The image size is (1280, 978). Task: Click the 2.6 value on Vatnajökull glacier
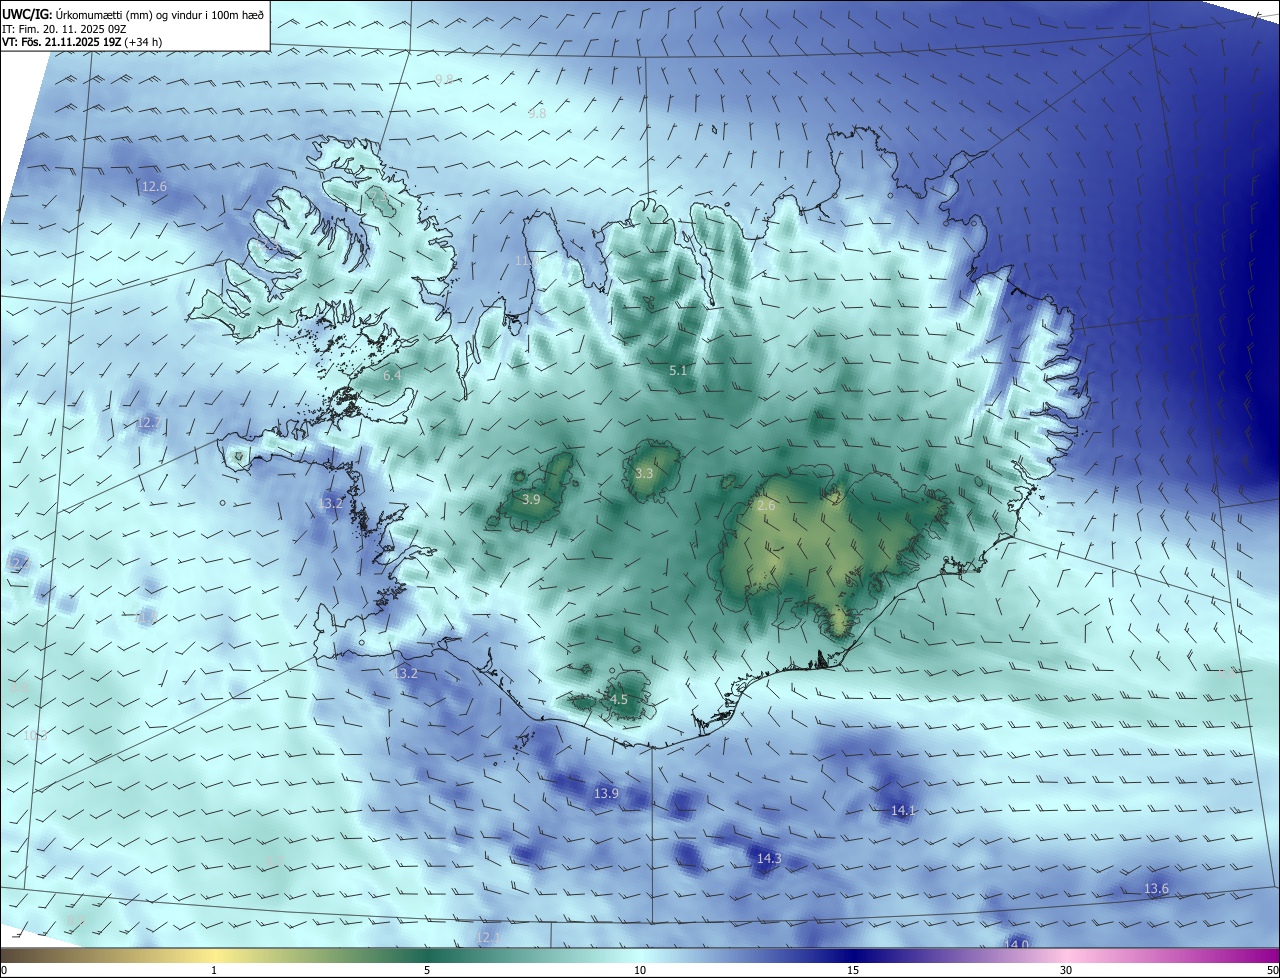point(766,506)
